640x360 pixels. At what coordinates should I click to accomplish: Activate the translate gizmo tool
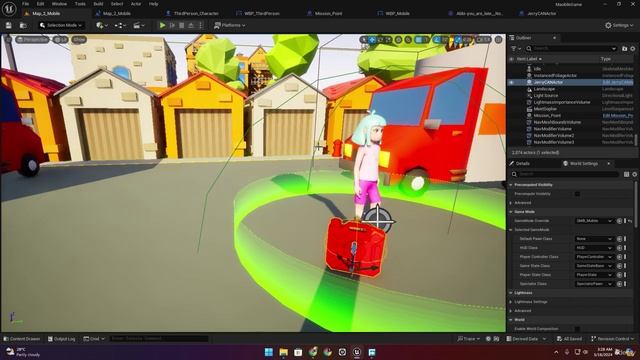click(x=372, y=40)
